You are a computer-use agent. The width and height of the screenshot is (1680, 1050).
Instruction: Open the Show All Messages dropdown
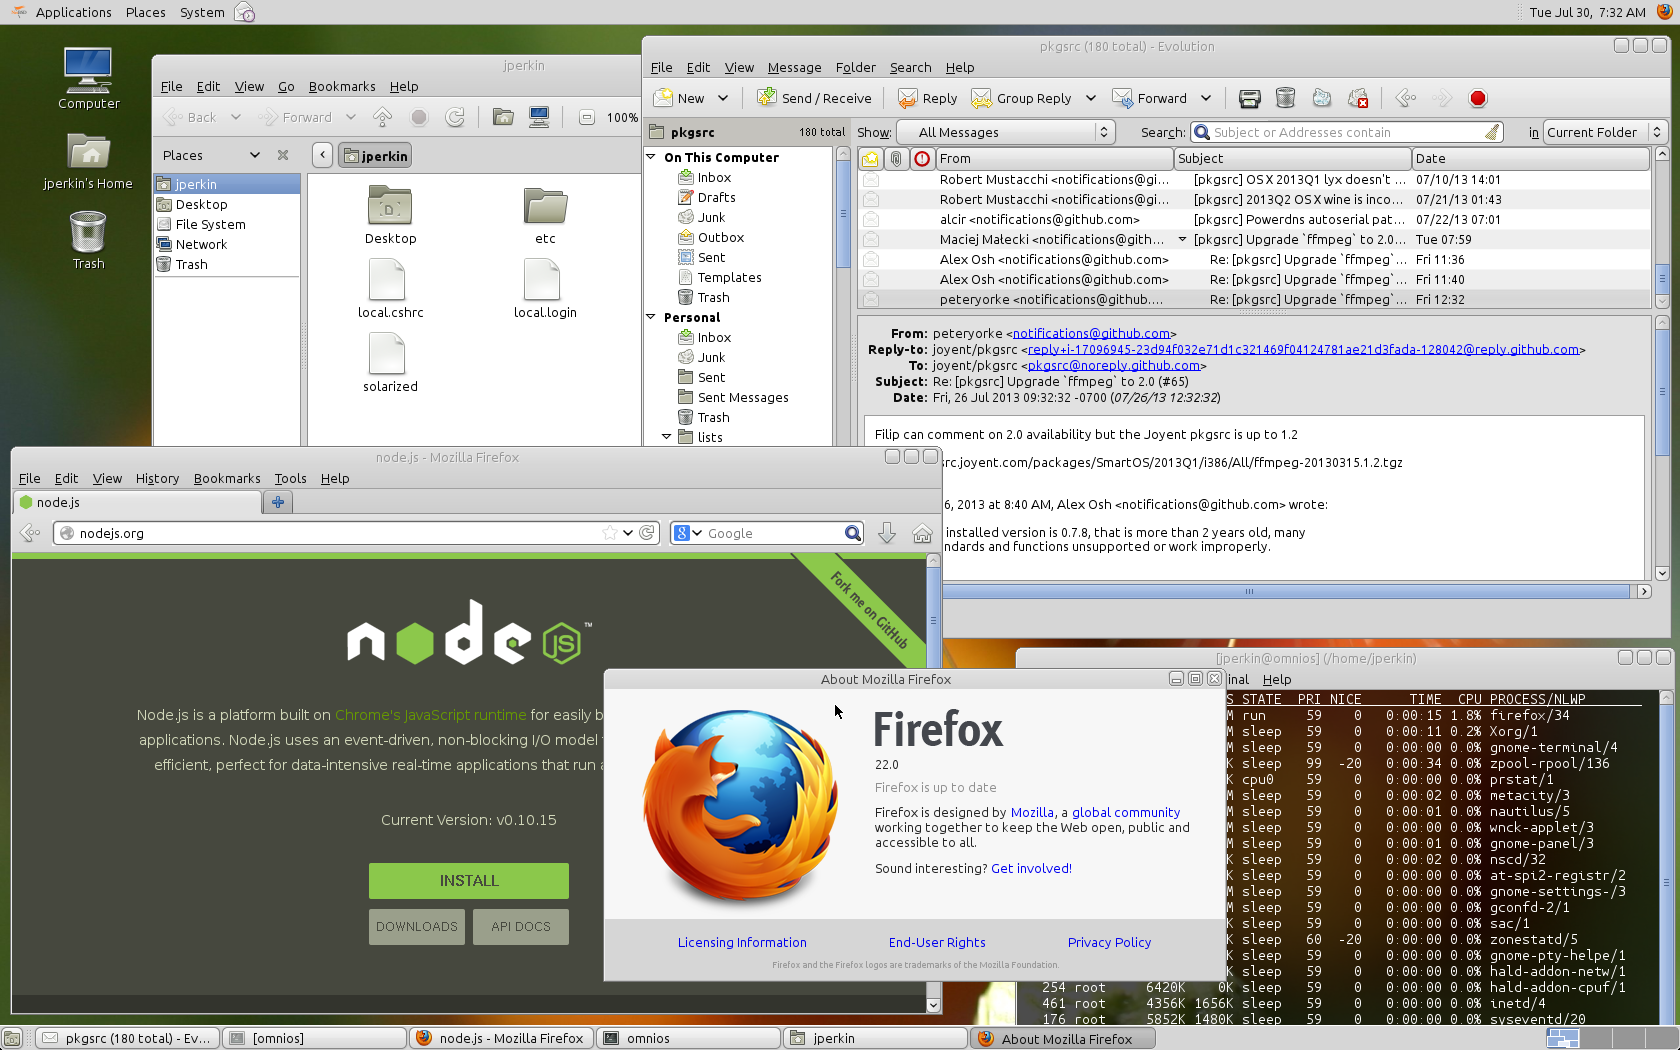[x=1004, y=132]
